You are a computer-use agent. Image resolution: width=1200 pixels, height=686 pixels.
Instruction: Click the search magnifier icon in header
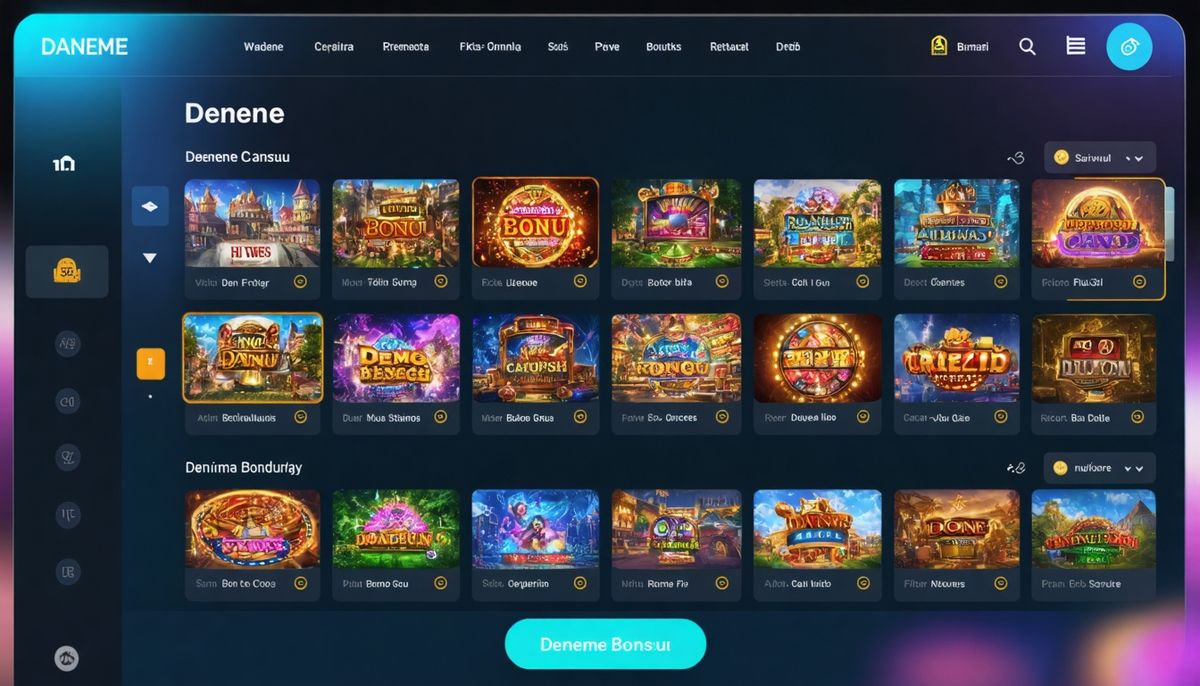[x=1027, y=46]
